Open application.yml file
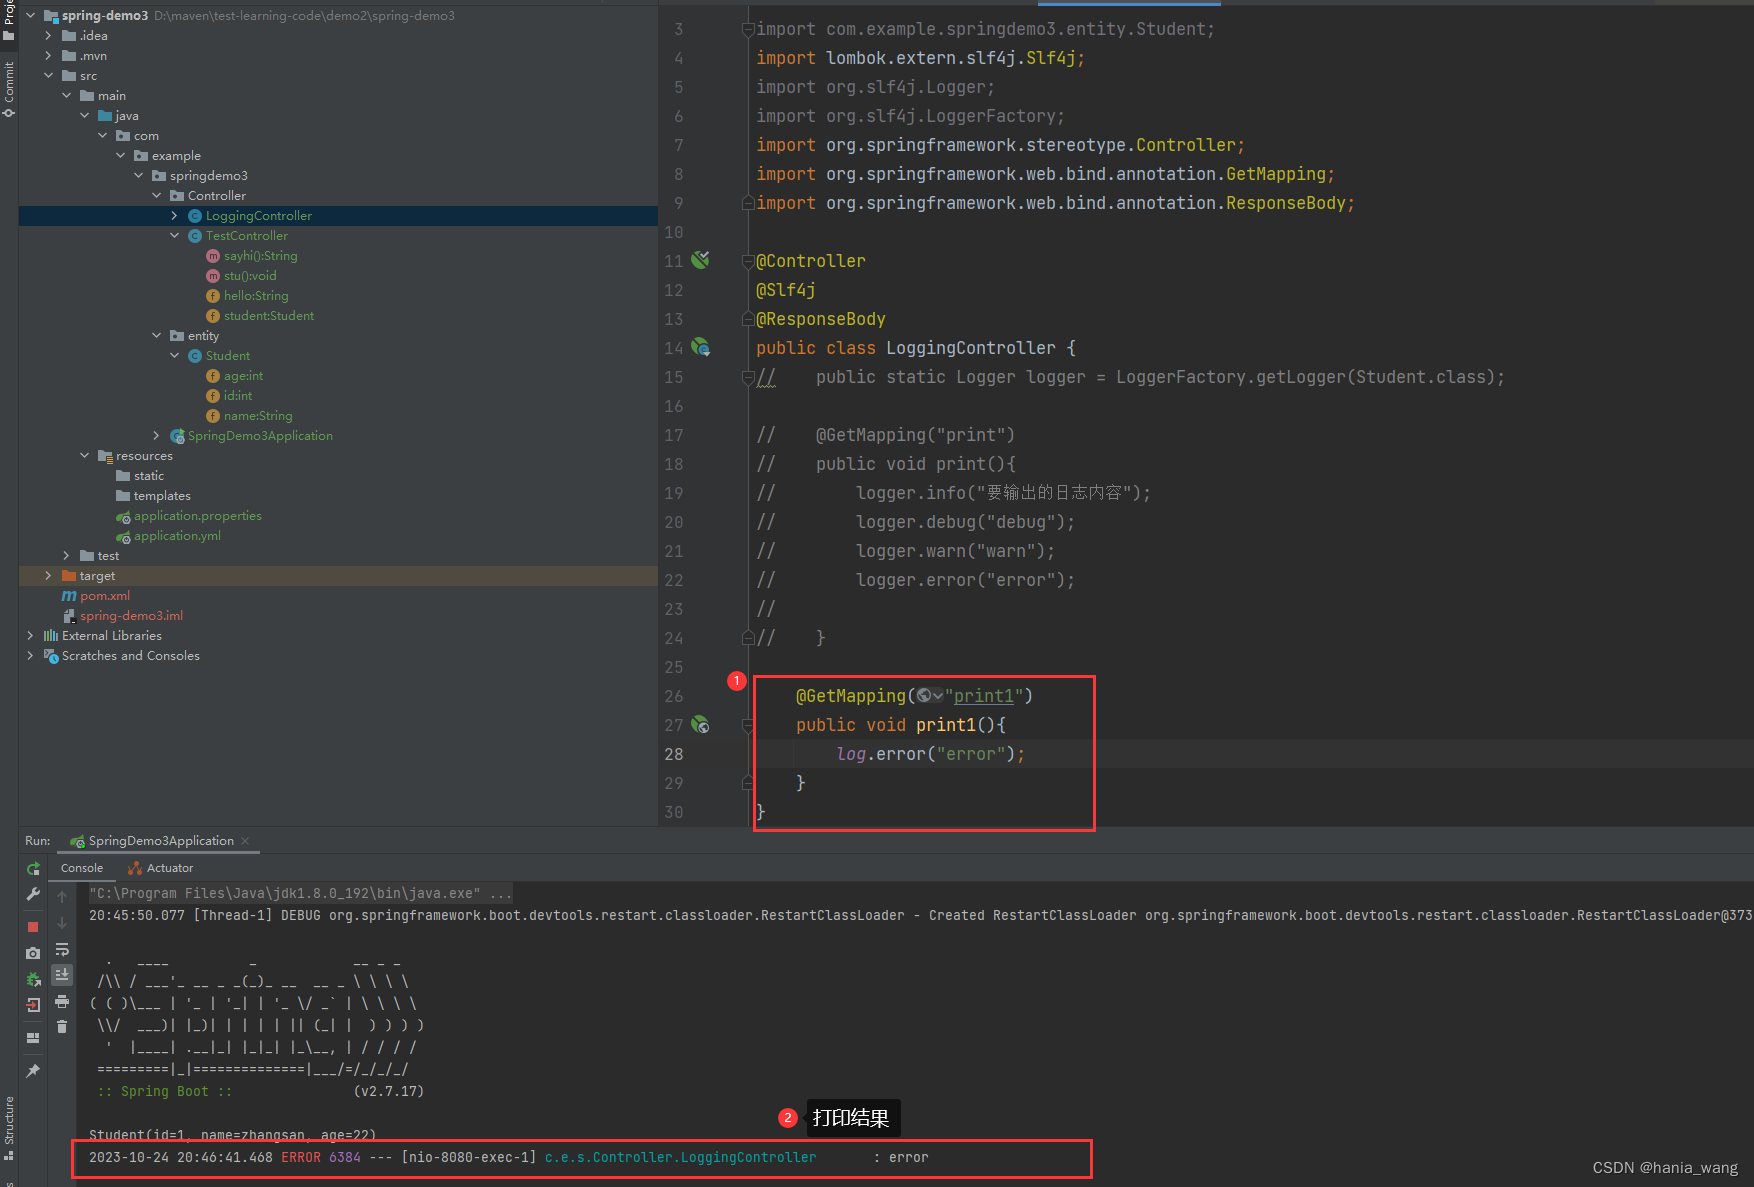 tap(177, 536)
